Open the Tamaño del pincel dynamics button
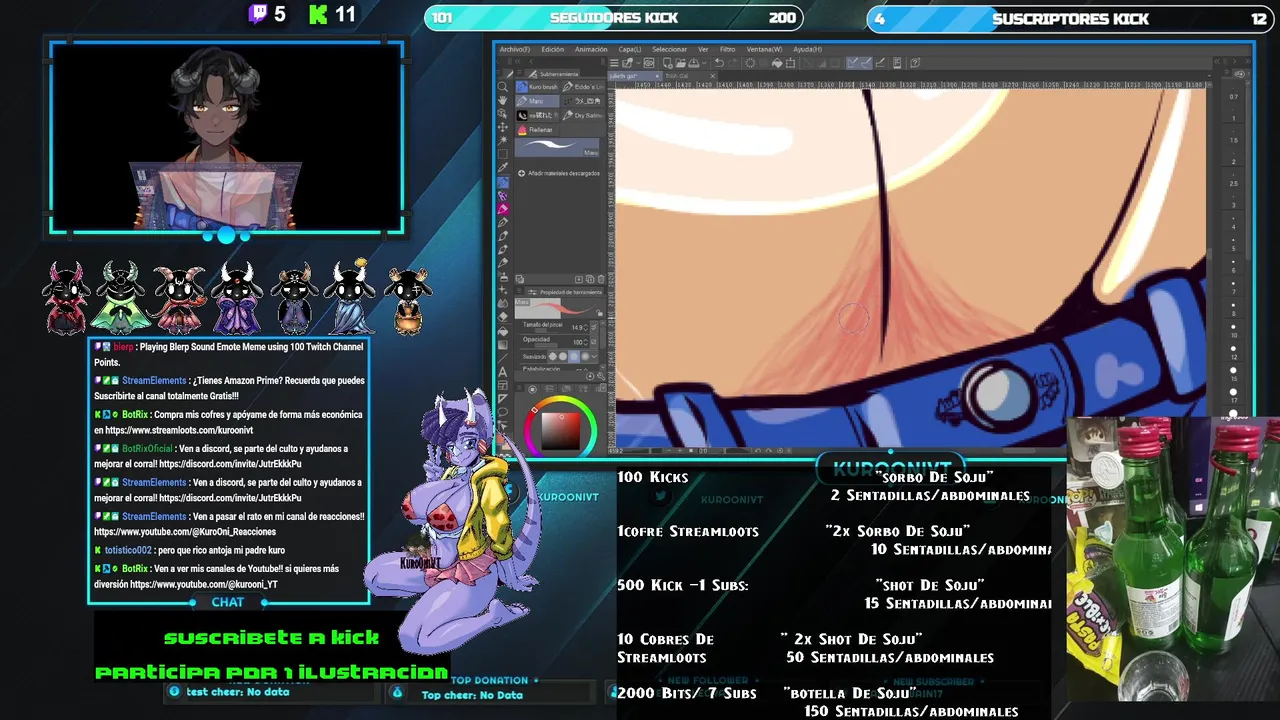 click(x=593, y=328)
